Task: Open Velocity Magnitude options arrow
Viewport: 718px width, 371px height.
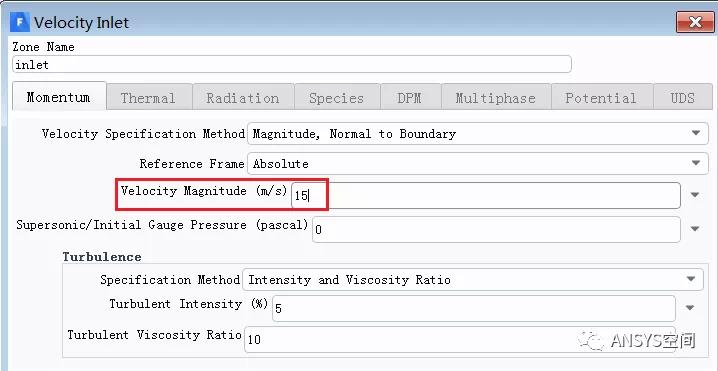Action: point(695,195)
